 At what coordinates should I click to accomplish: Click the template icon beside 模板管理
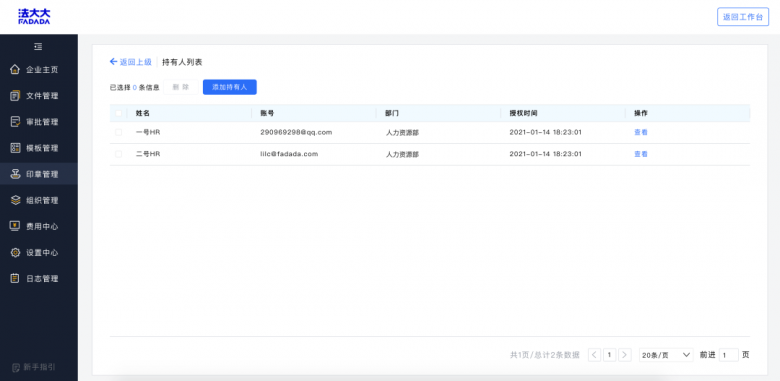tap(15, 148)
